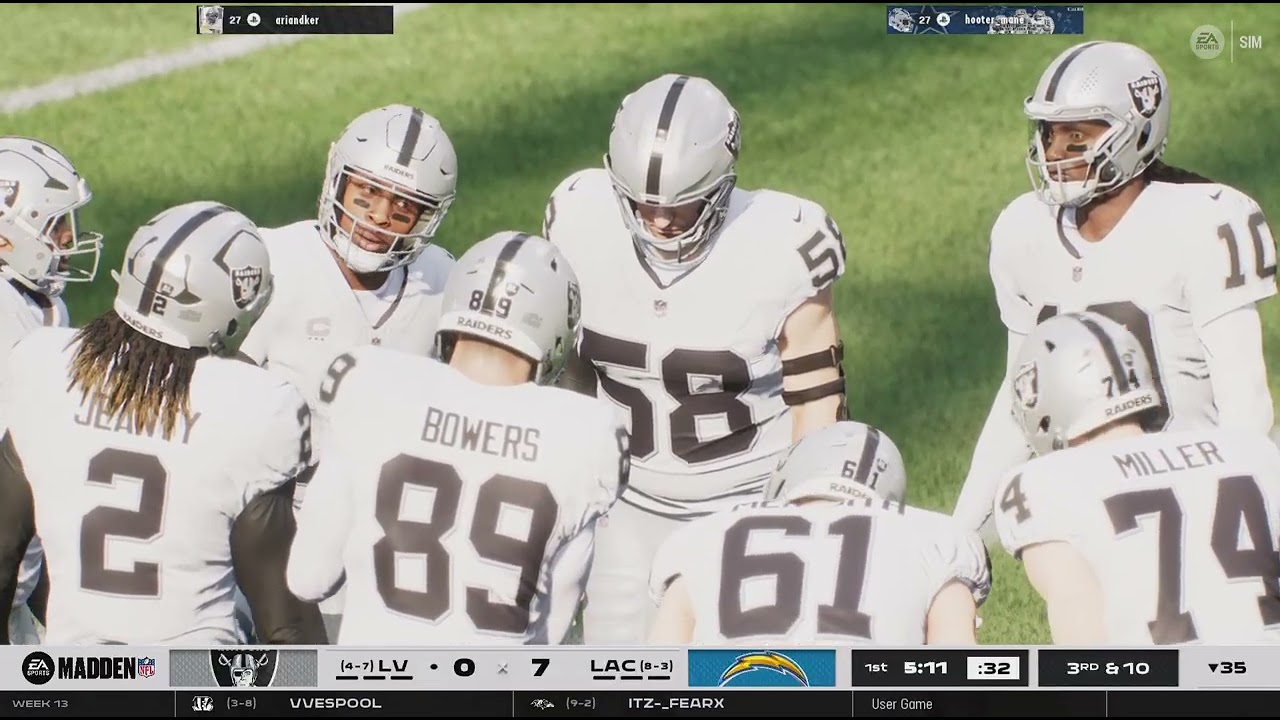1280x720 pixels.
Task: Click the EA Sports logo beside SIM
Action: click(1207, 42)
